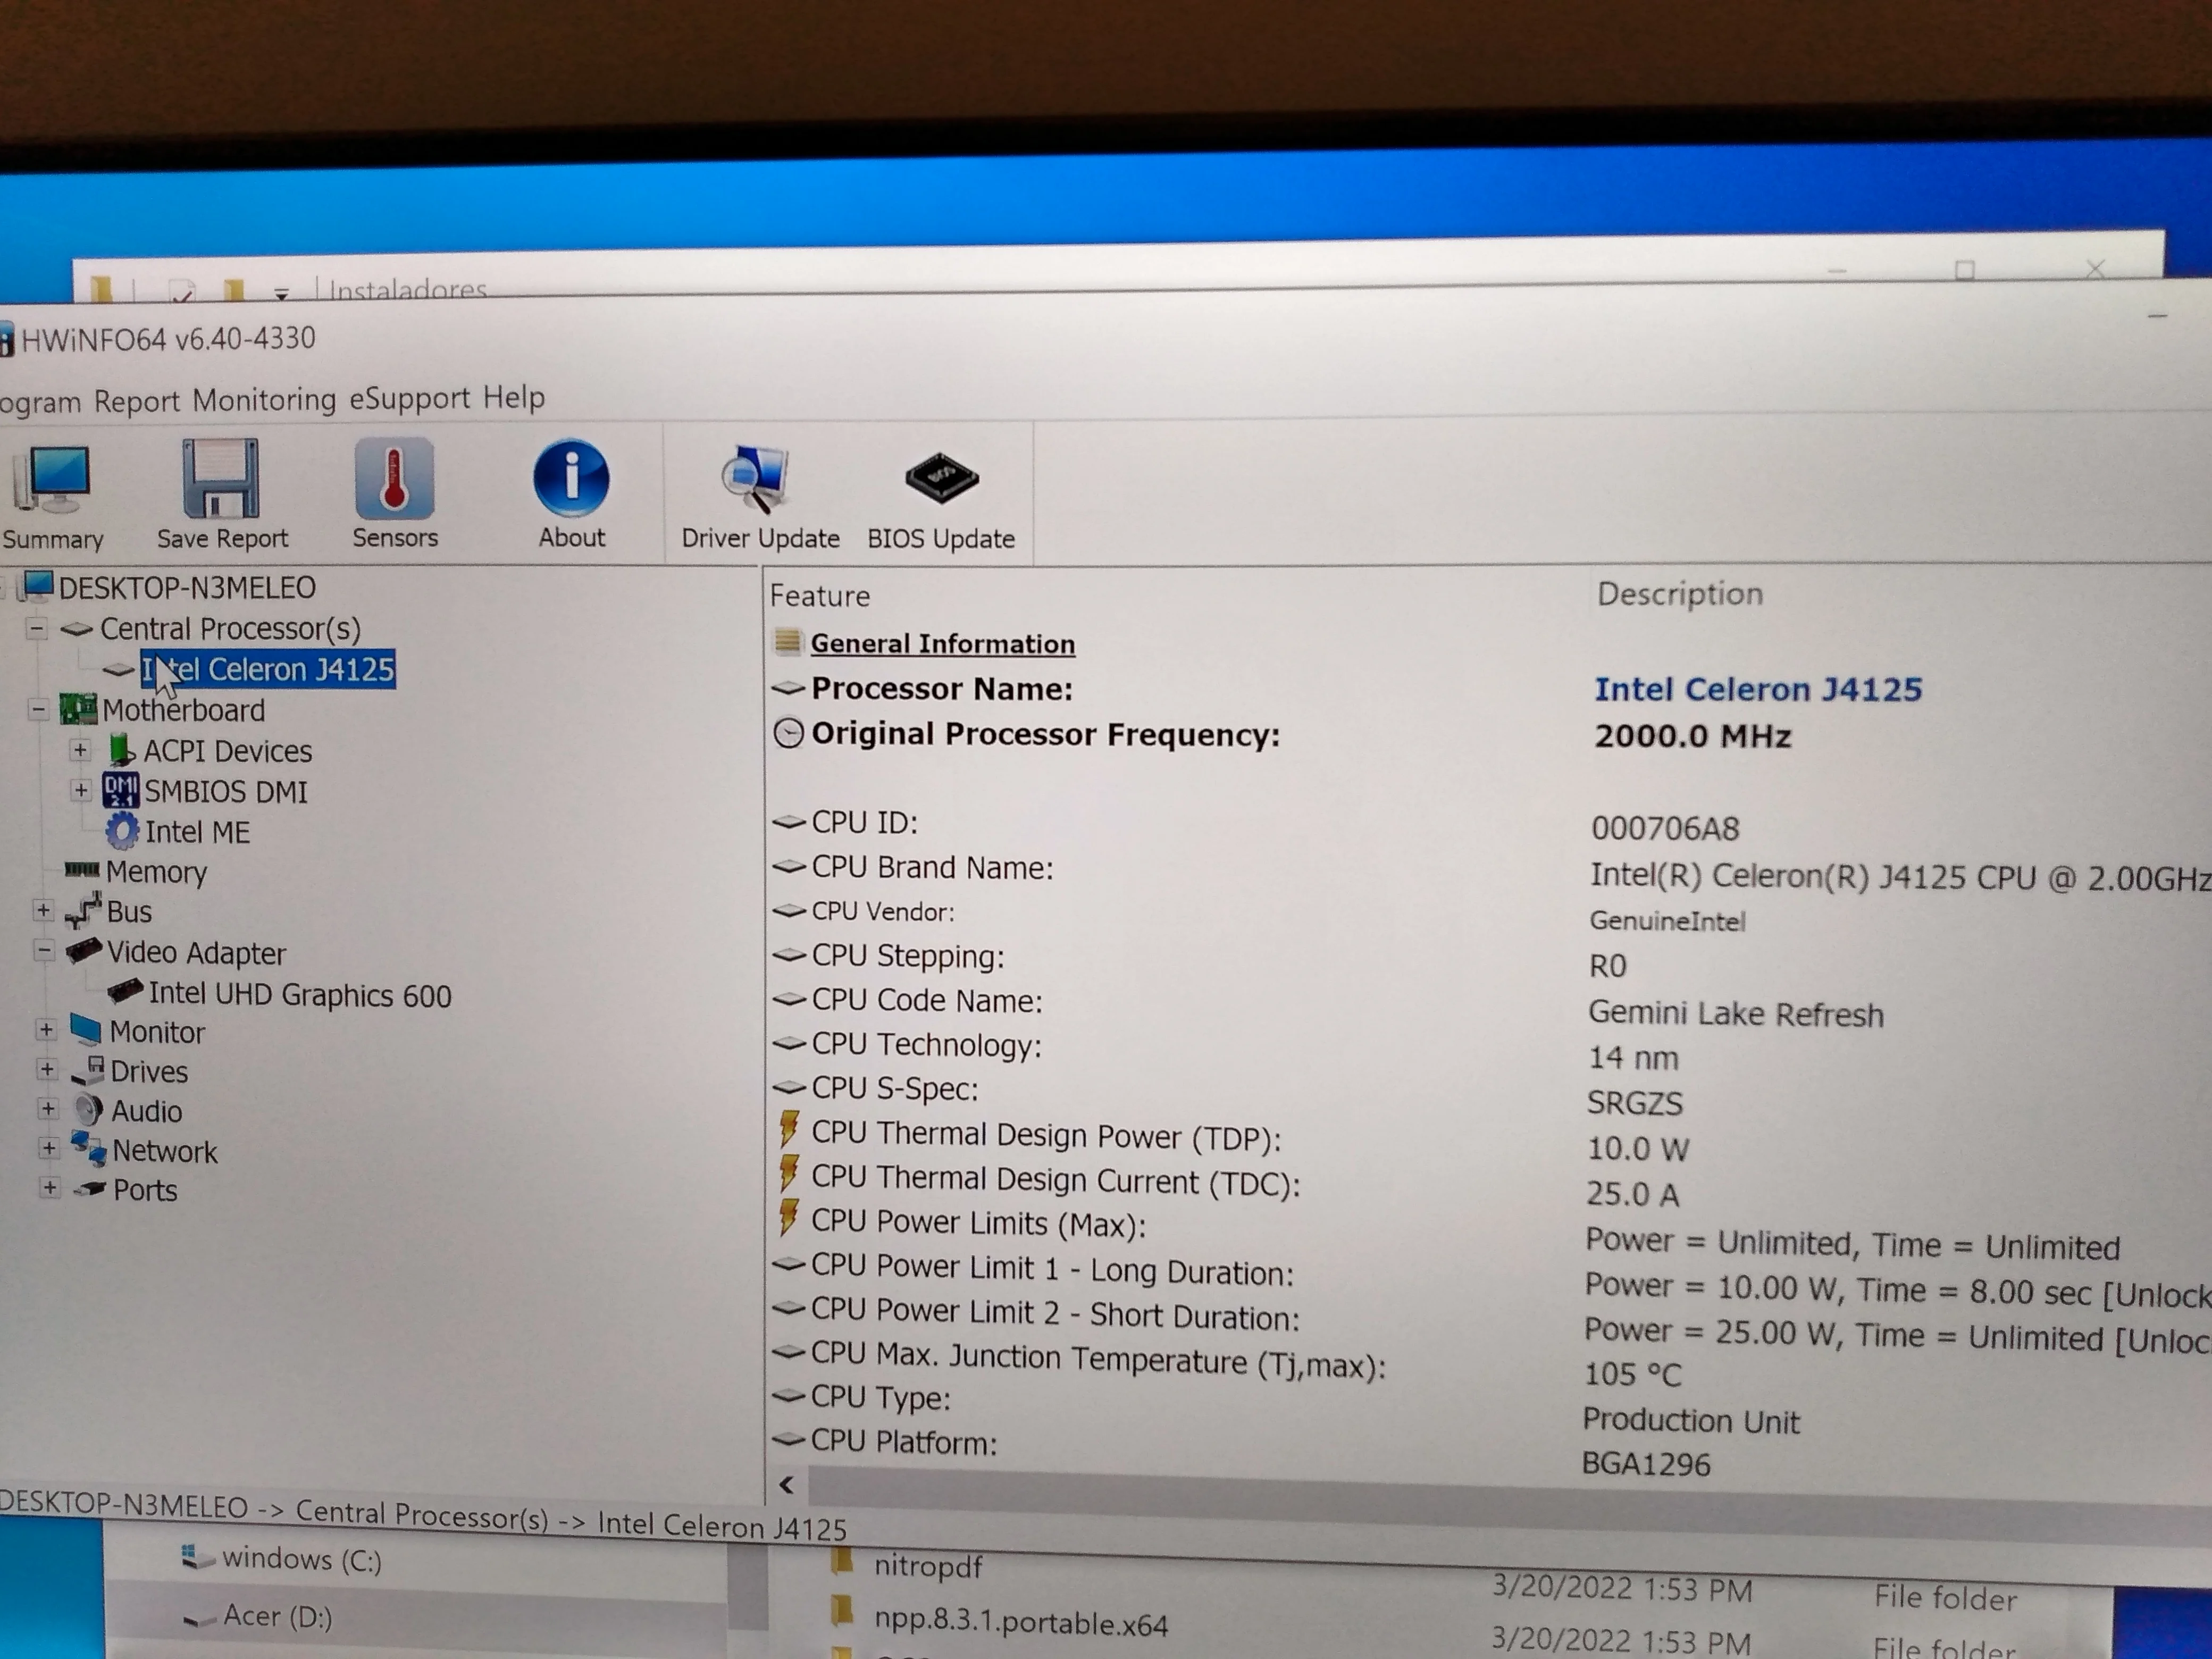Expand the SMBIOS DMI node

[80, 790]
